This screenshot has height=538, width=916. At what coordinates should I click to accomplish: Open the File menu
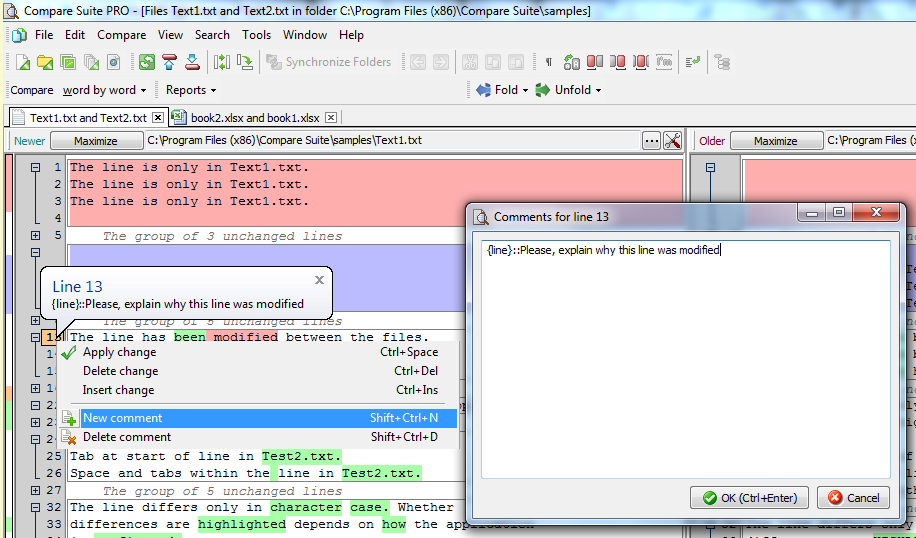point(44,35)
